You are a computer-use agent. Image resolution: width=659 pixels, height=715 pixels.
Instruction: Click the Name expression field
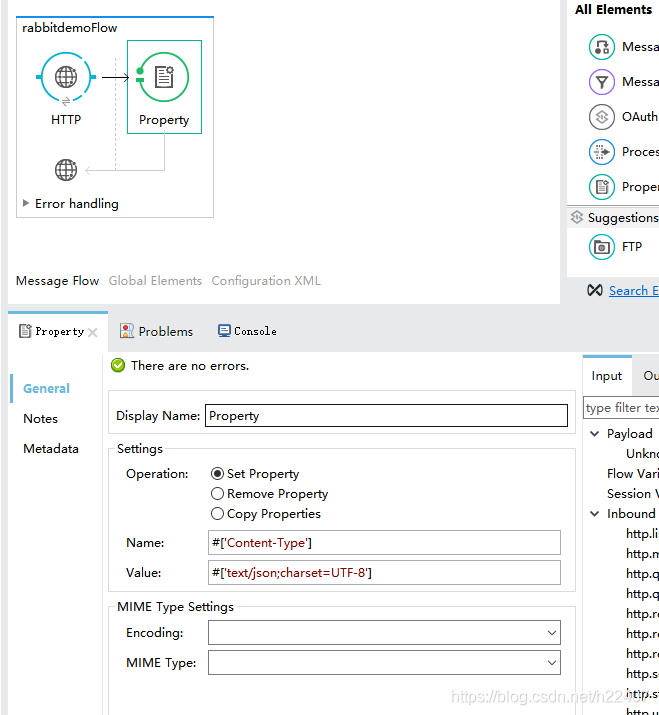[384, 543]
